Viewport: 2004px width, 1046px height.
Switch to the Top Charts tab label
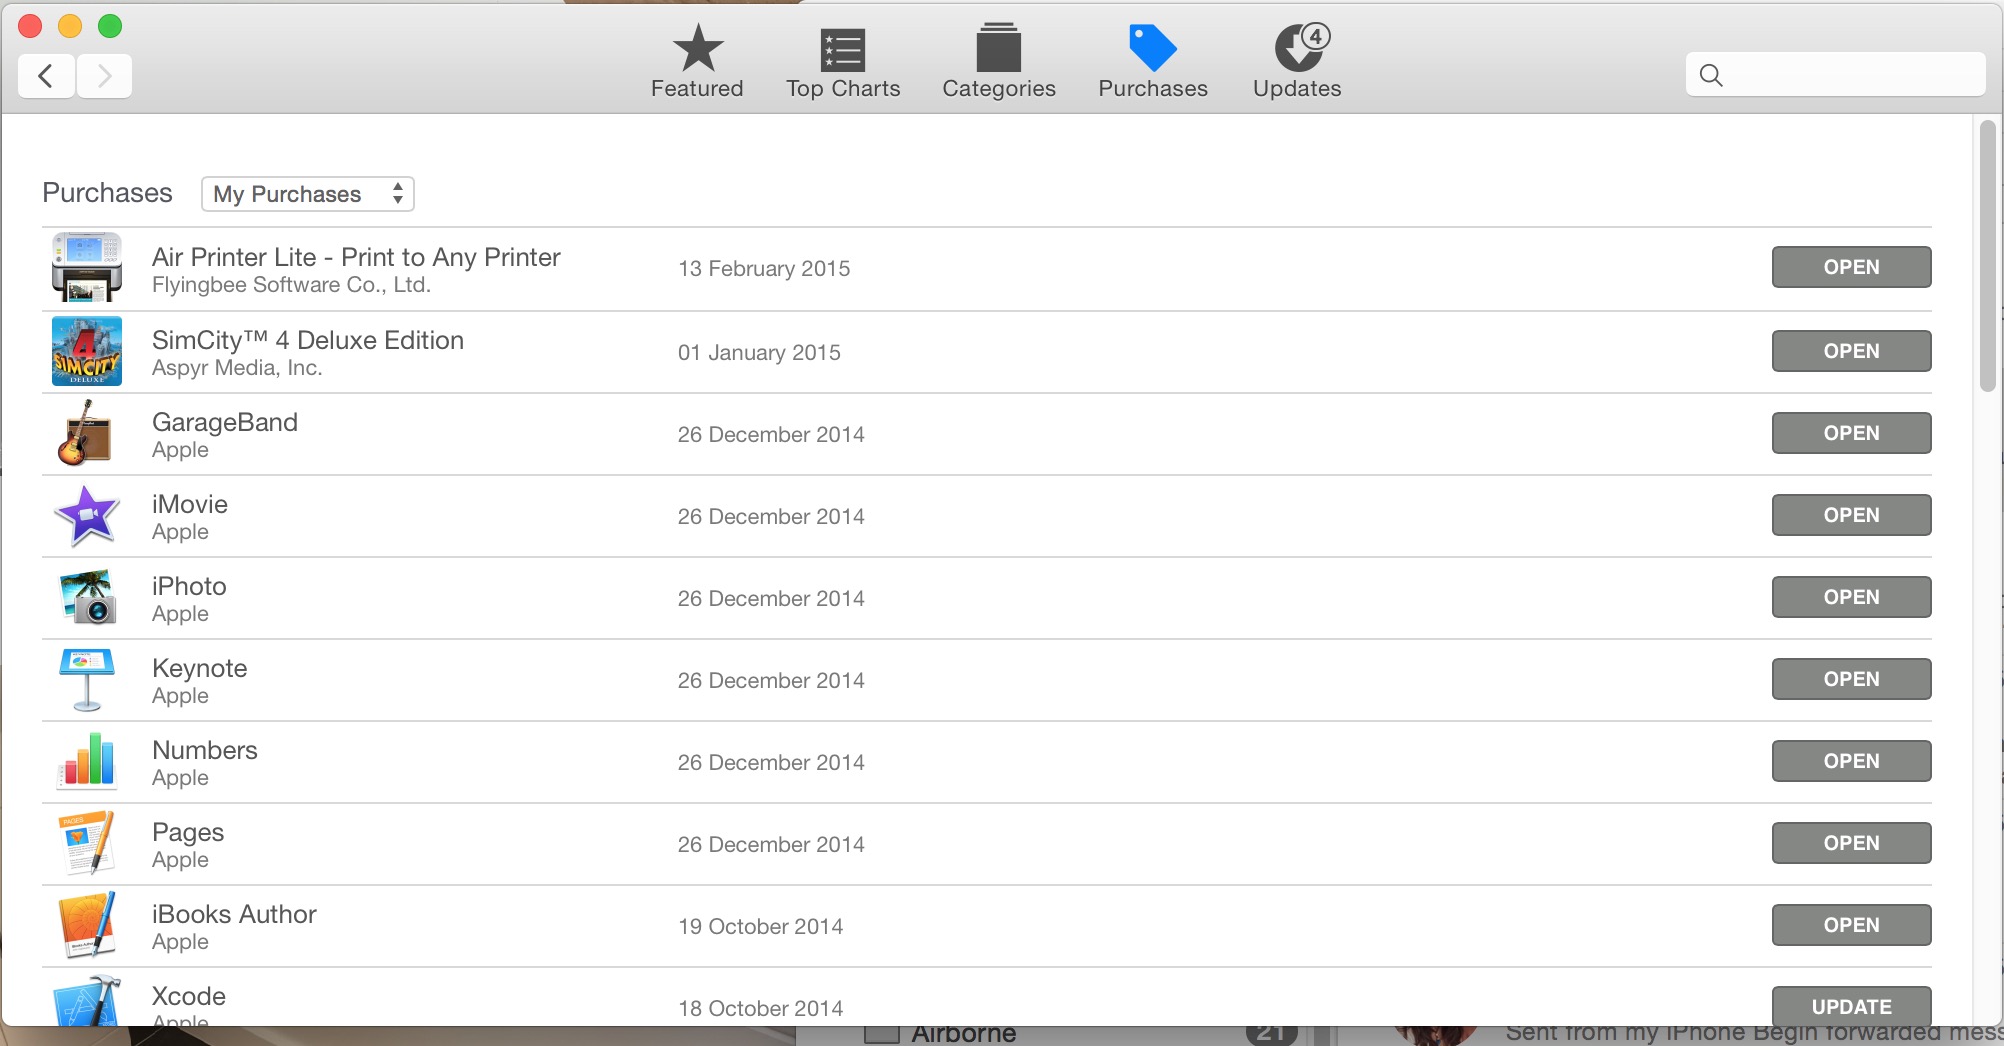(x=843, y=89)
